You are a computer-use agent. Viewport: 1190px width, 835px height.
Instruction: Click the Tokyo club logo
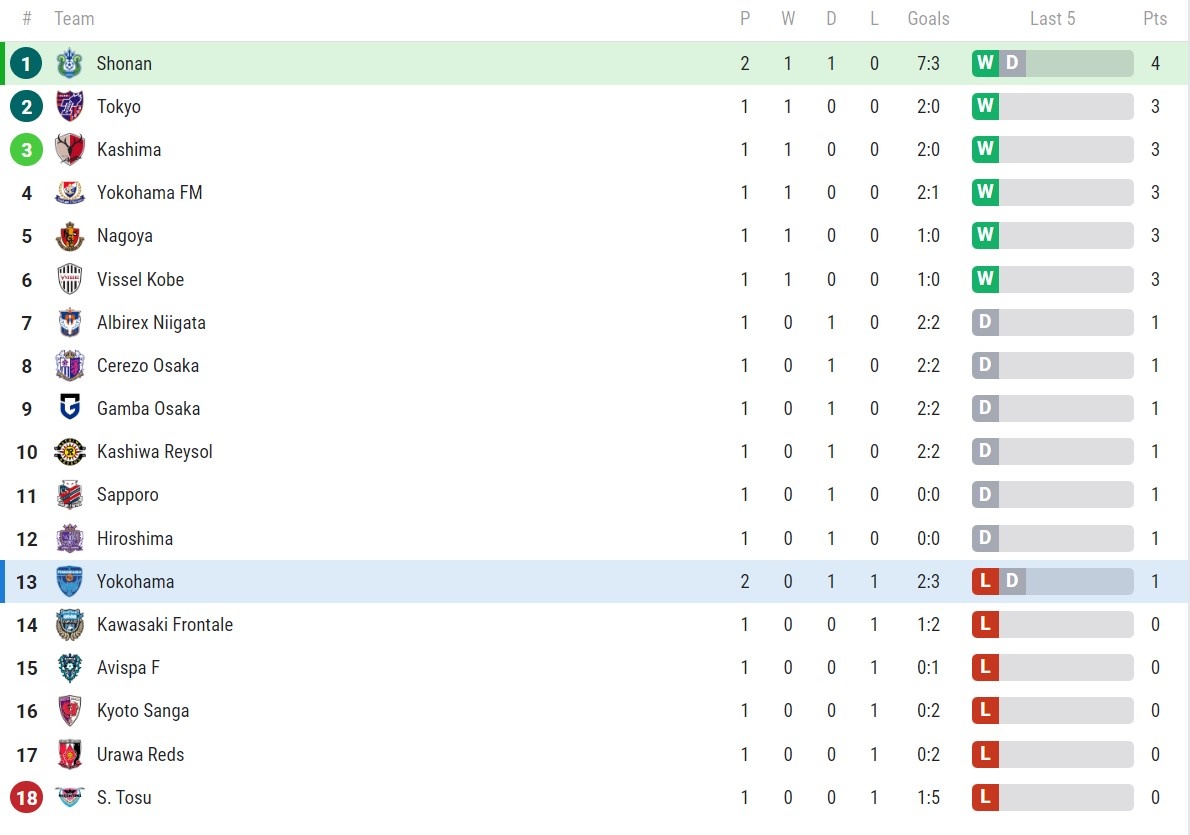pos(70,106)
